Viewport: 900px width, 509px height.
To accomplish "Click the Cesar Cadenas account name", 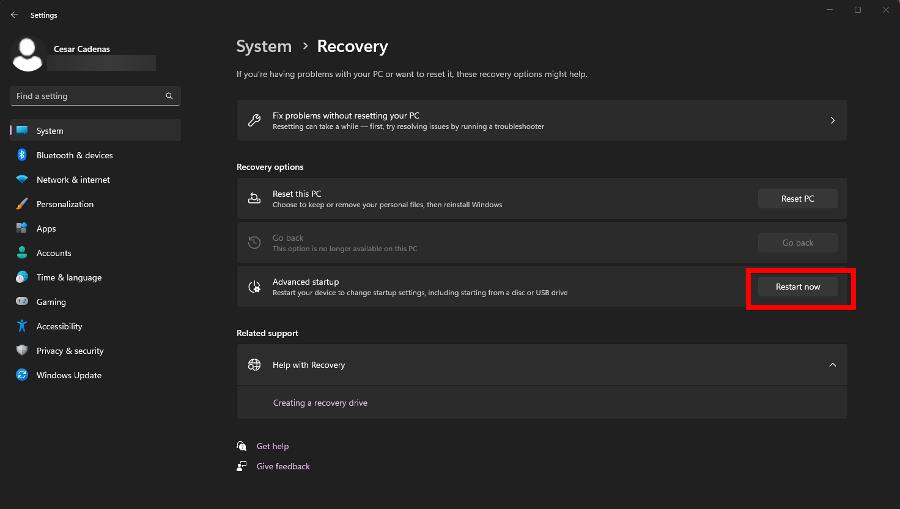I will 82,49.
